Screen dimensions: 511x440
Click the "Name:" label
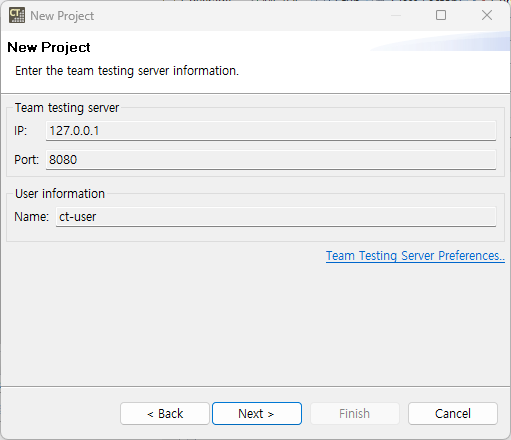pos(32,217)
